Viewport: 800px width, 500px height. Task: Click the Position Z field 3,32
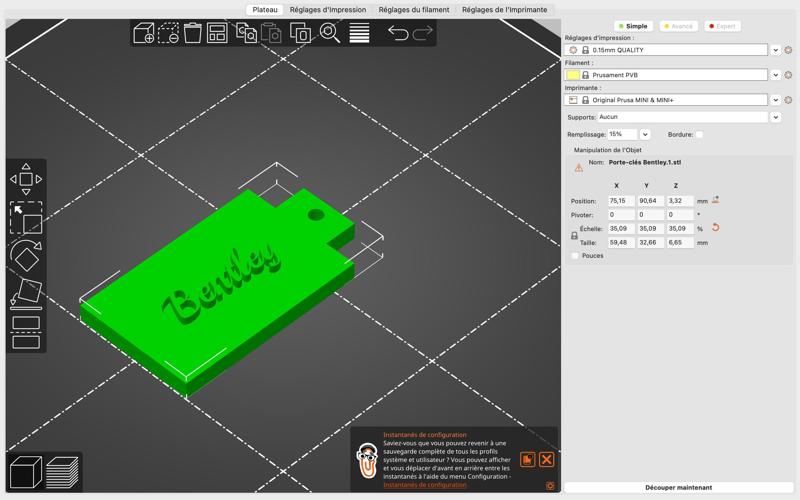[x=681, y=201]
